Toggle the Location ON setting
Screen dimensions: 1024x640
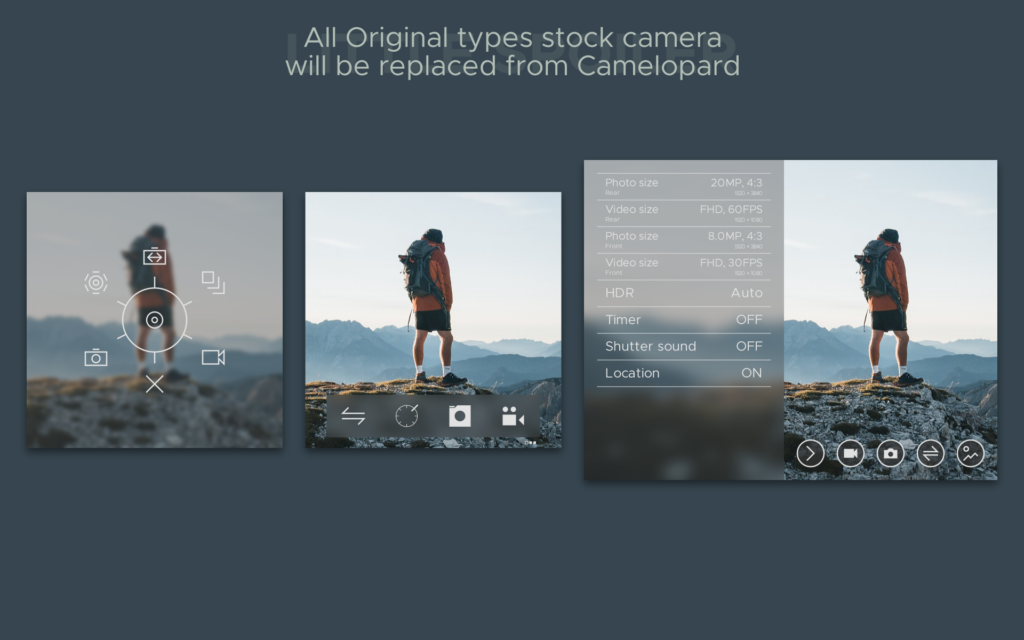[684, 374]
